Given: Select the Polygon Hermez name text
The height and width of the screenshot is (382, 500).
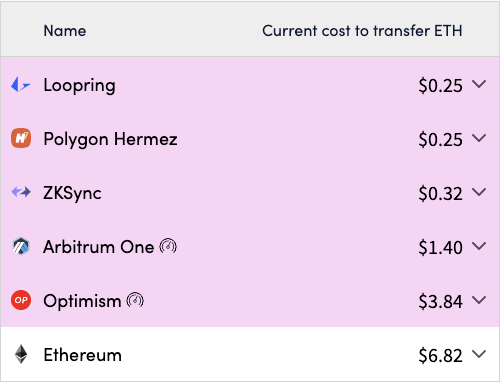Looking at the screenshot, I should coord(110,139).
